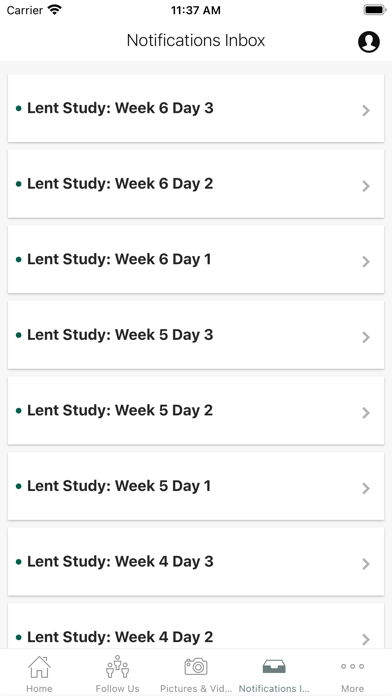Open Lent Study: Week 6 Day 2

click(x=196, y=184)
